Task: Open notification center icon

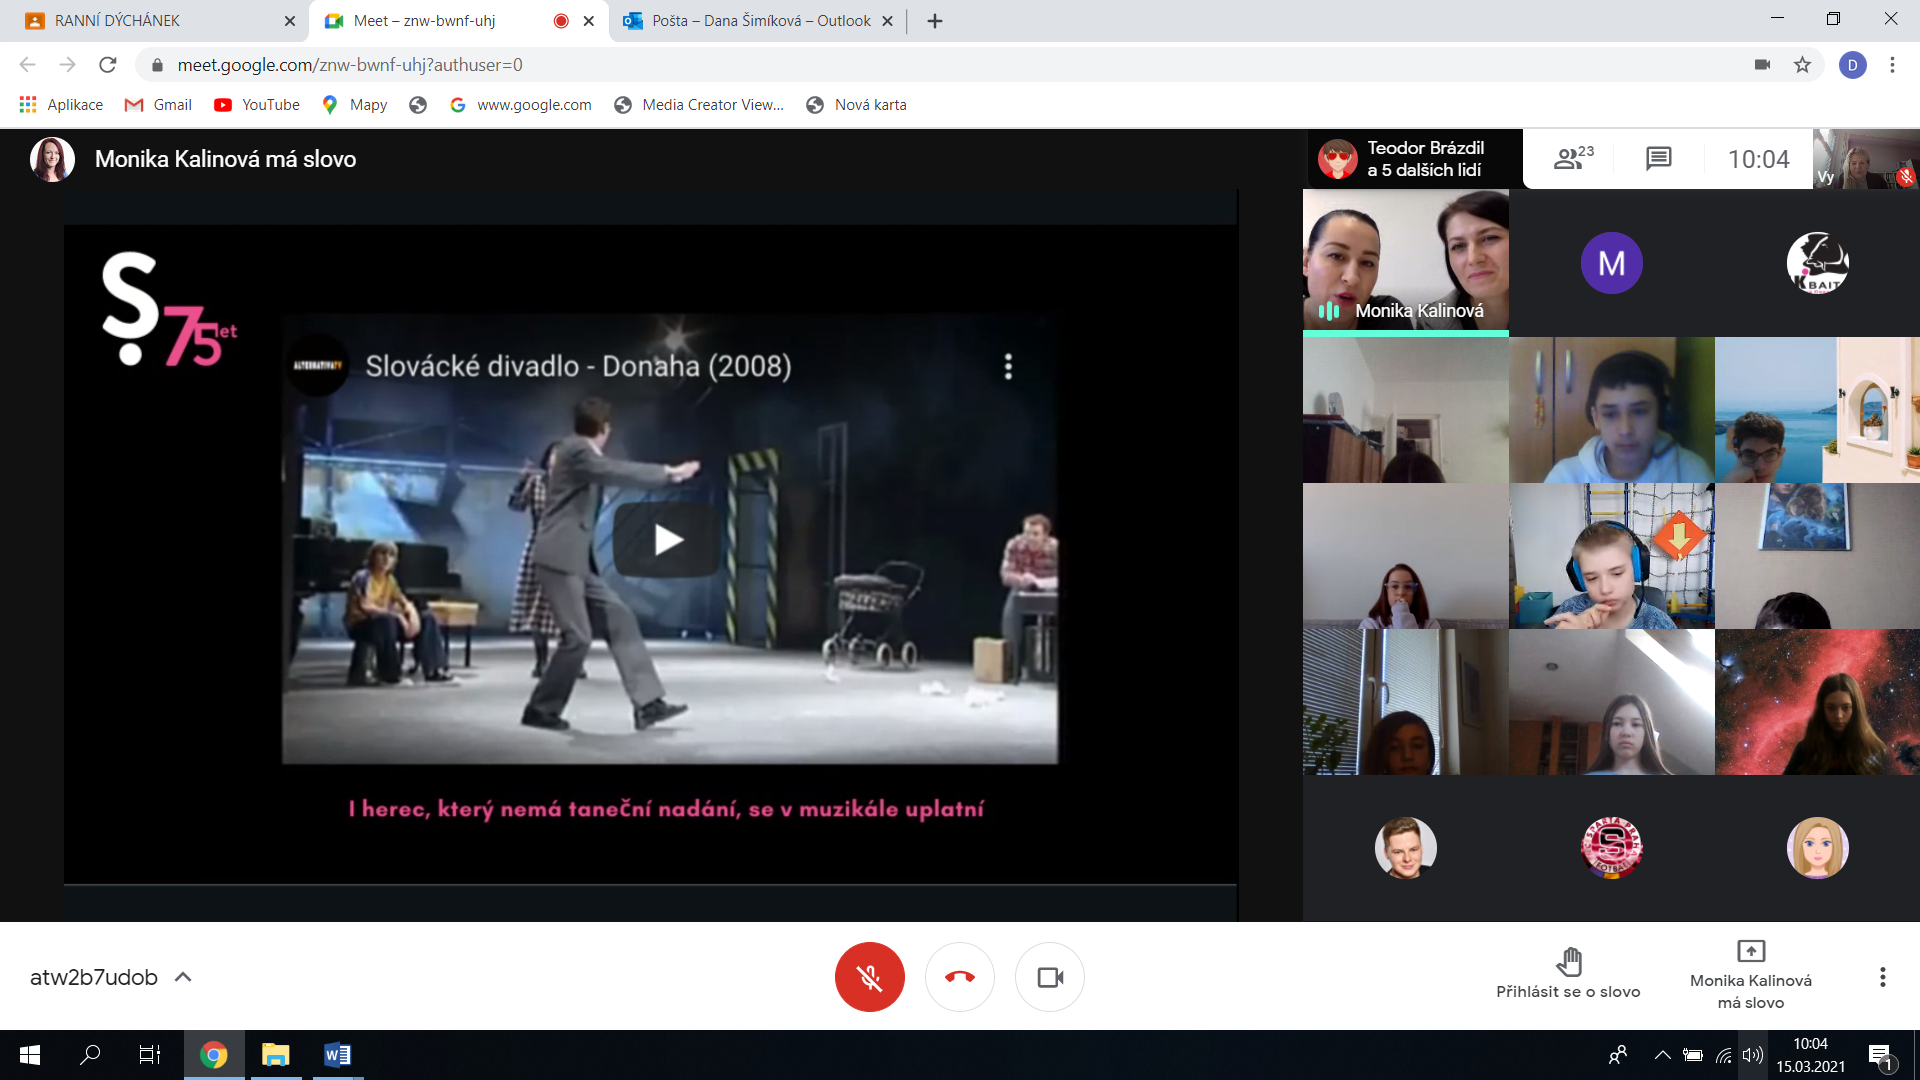Action: point(1880,1055)
